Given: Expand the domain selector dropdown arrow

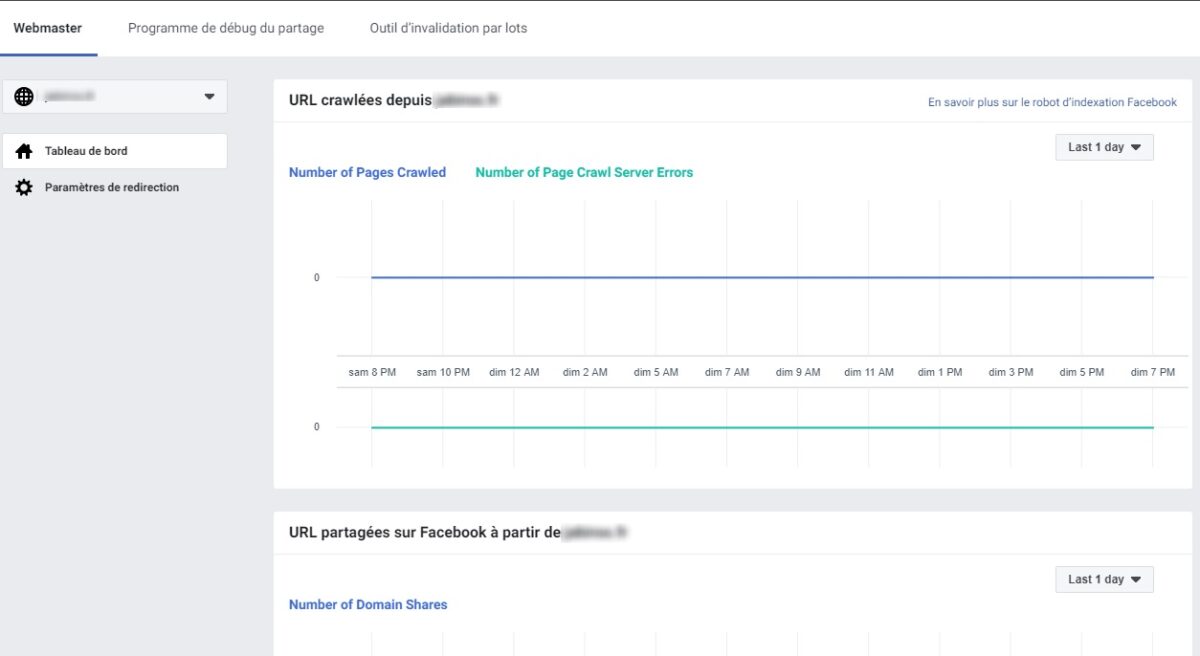Looking at the screenshot, I should point(209,97).
